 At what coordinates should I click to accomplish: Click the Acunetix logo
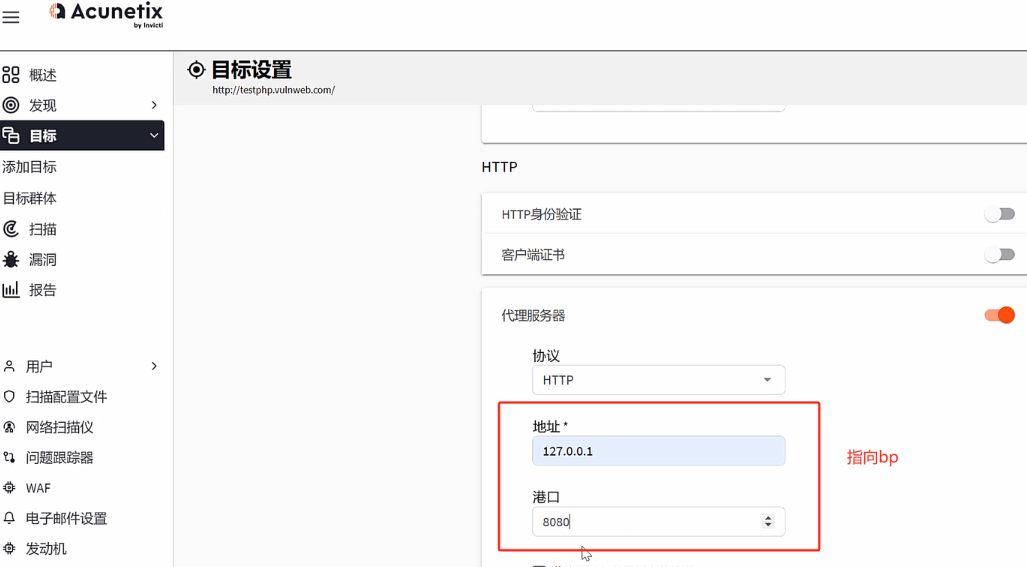[x=107, y=14]
